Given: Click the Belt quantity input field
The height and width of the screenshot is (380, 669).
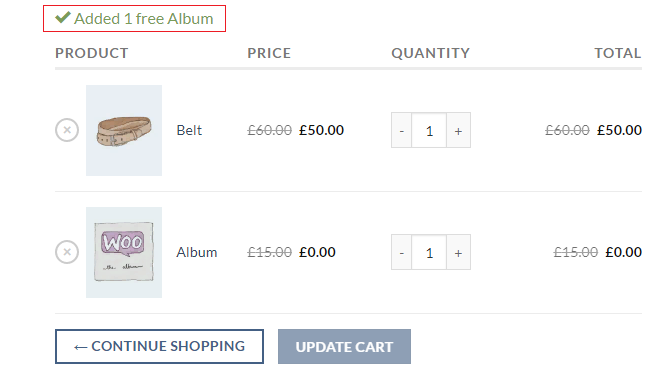Looking at the screenshot, I should point(429,131).
